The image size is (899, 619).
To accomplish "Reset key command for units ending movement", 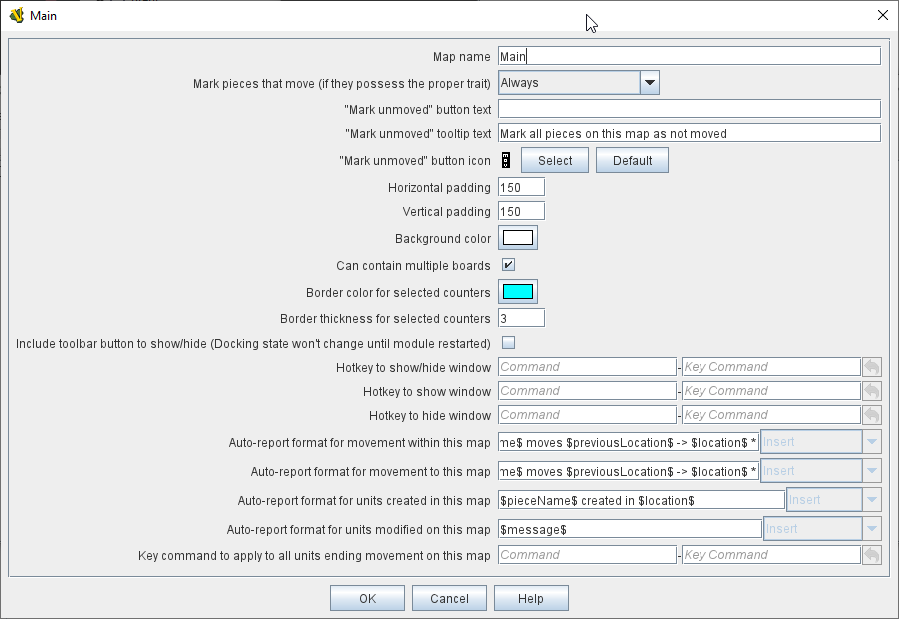I will click(x=871, y=554).
